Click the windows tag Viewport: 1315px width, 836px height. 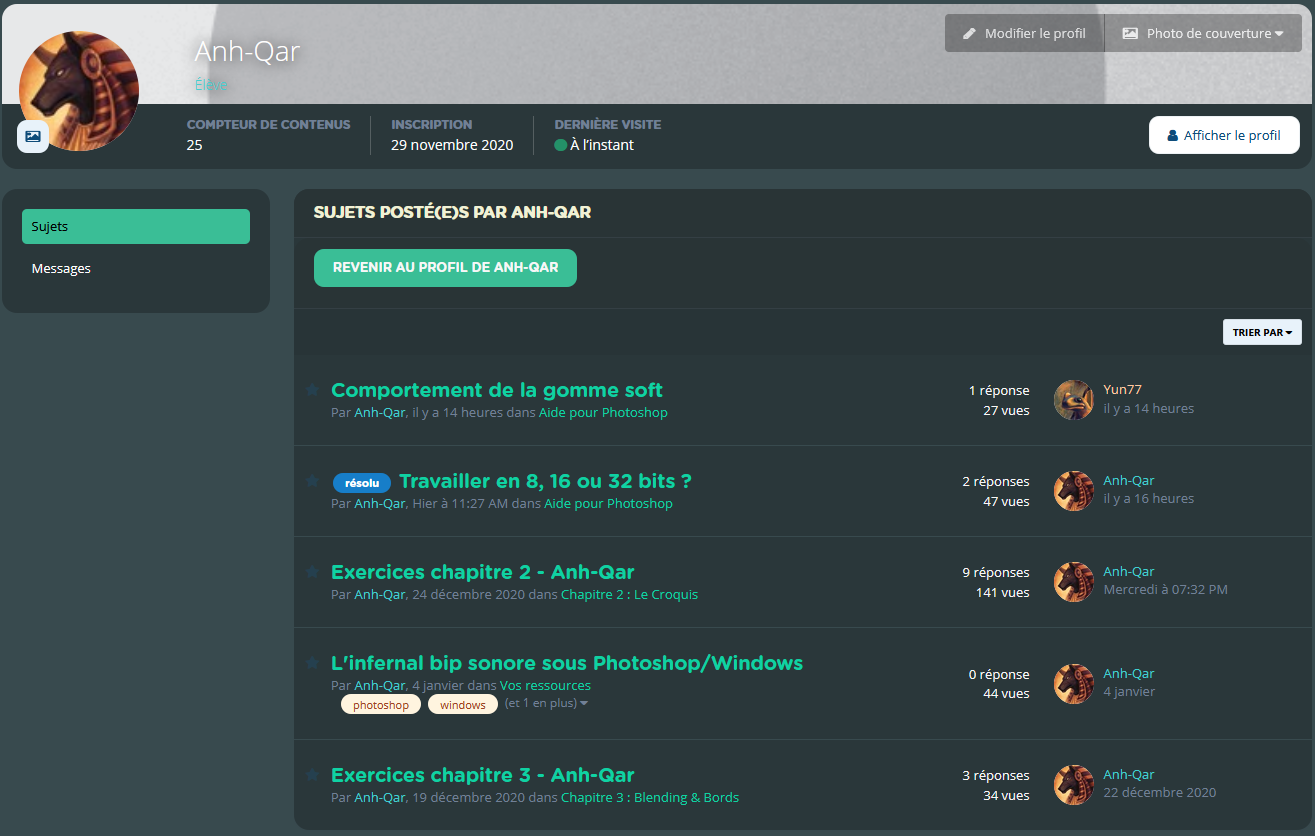coord(463,705)
